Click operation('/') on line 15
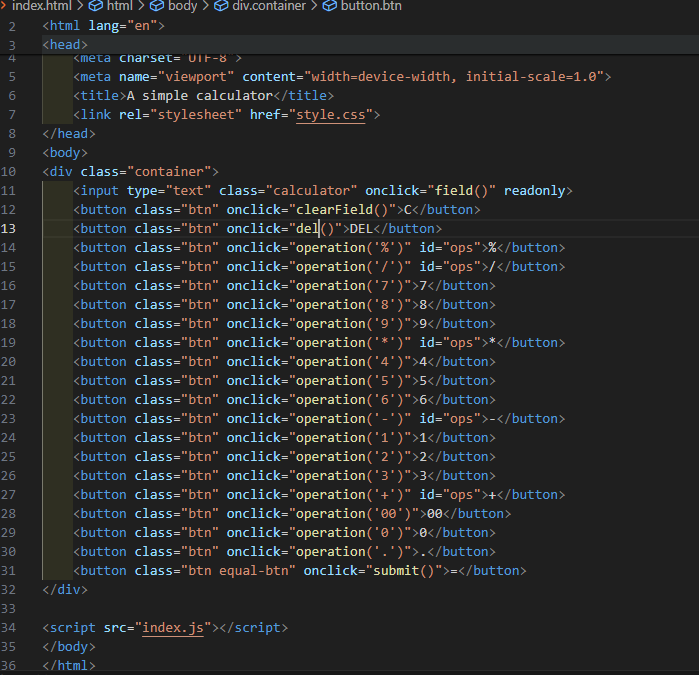 (x=350, y=267)
